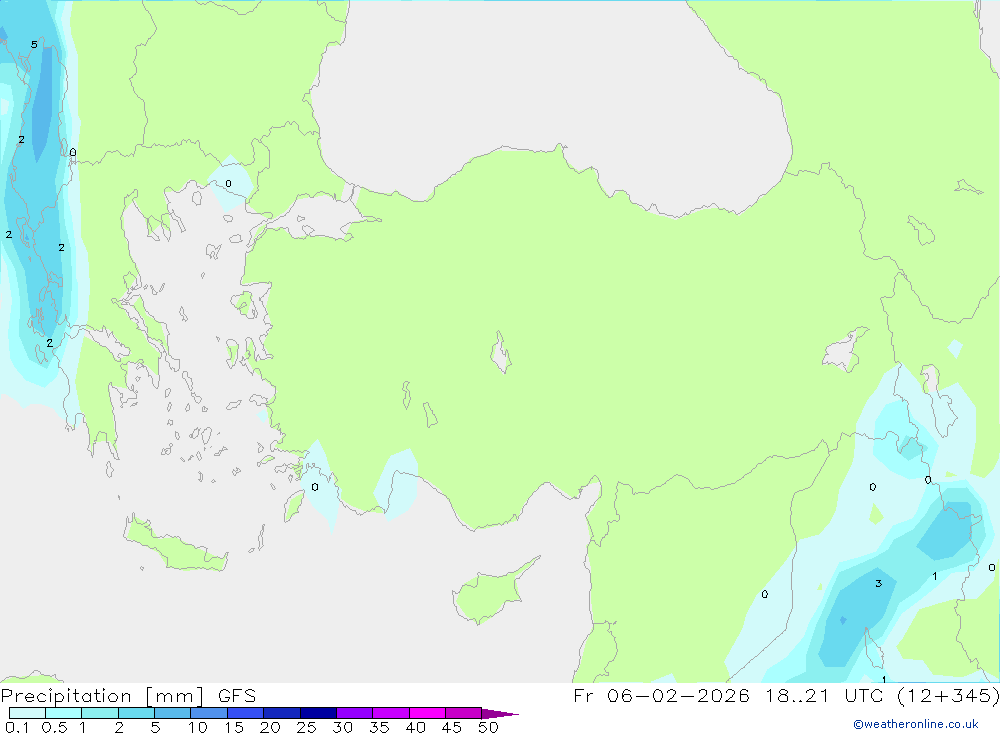The height and width of the screenshot is (733, 1000).
Task: Click the 'Fr 06-02-2026' date text
Action: click(661, 696)
